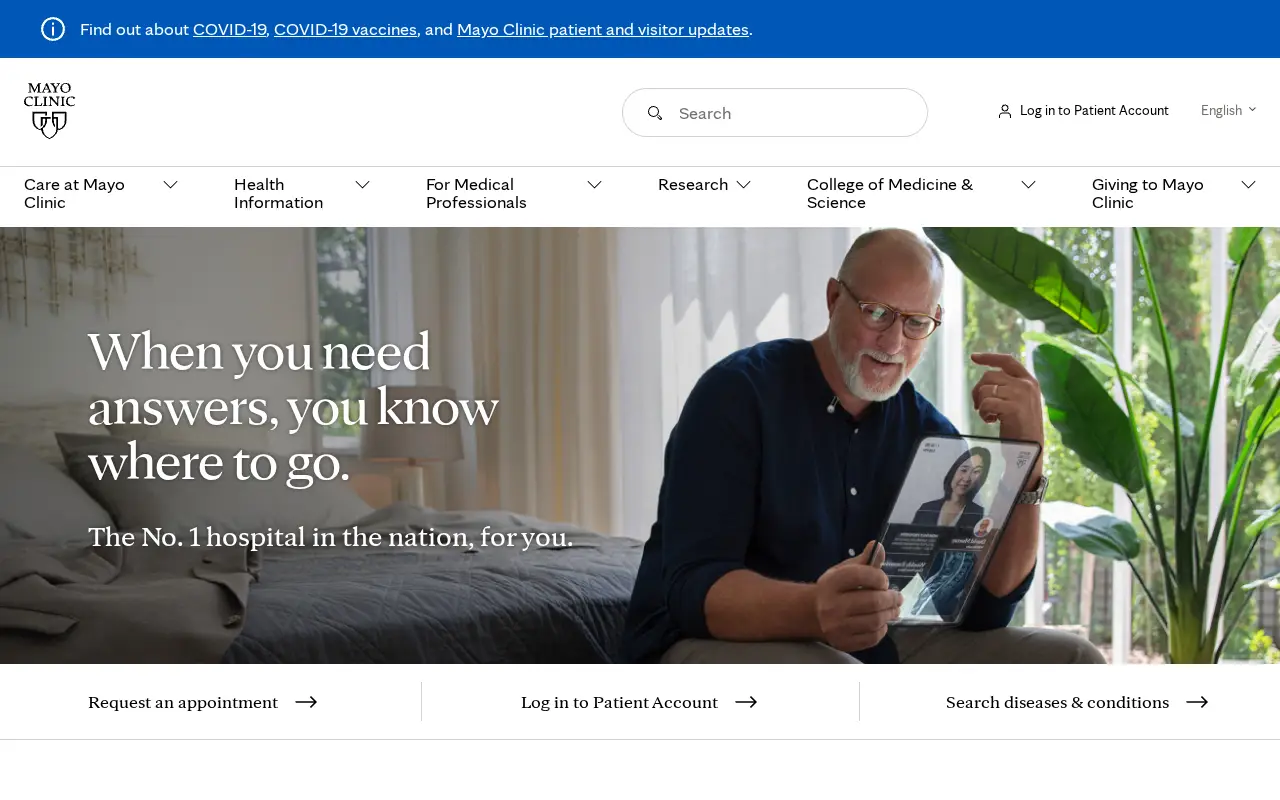Expand the For Medical Professionals chevron
1280x800 pixels.
tap(594, 185)
